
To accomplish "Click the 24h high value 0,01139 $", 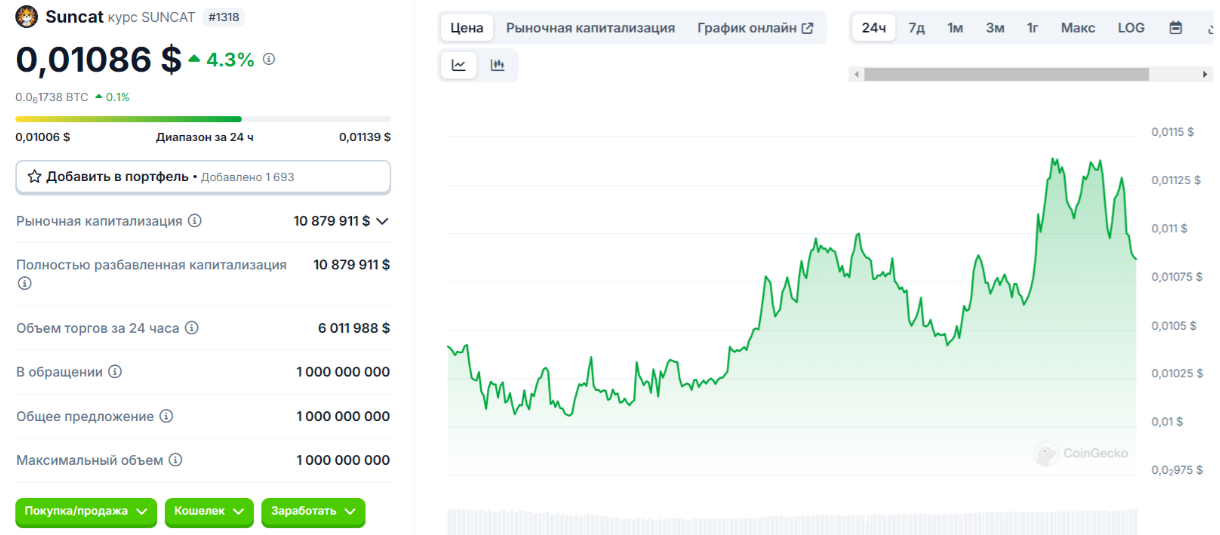I will pos(365,137).
